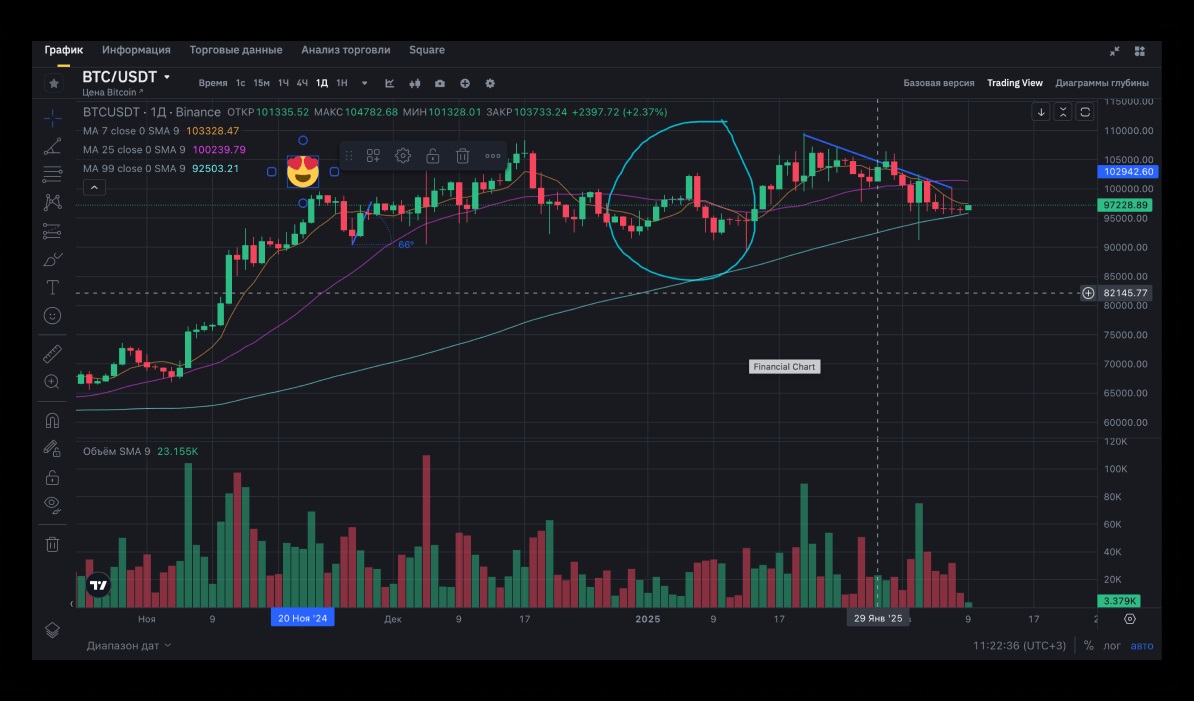
Task: Click the plus circle in top toolbar
Action: 465,84
